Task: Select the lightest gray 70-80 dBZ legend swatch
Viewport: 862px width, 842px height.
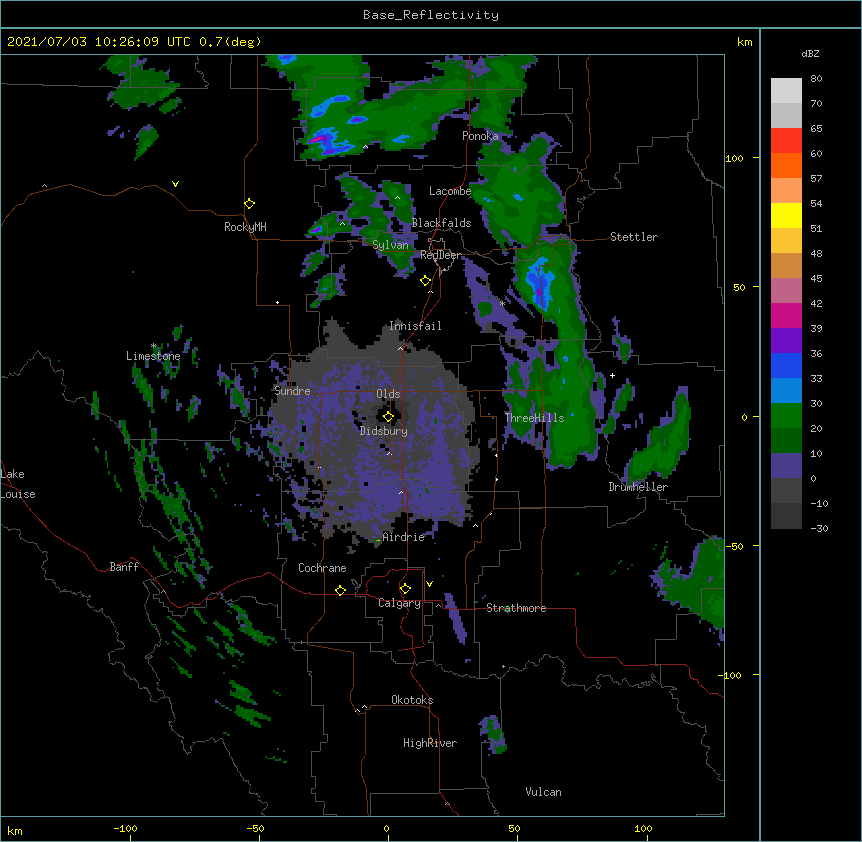Action: (786, 90)
